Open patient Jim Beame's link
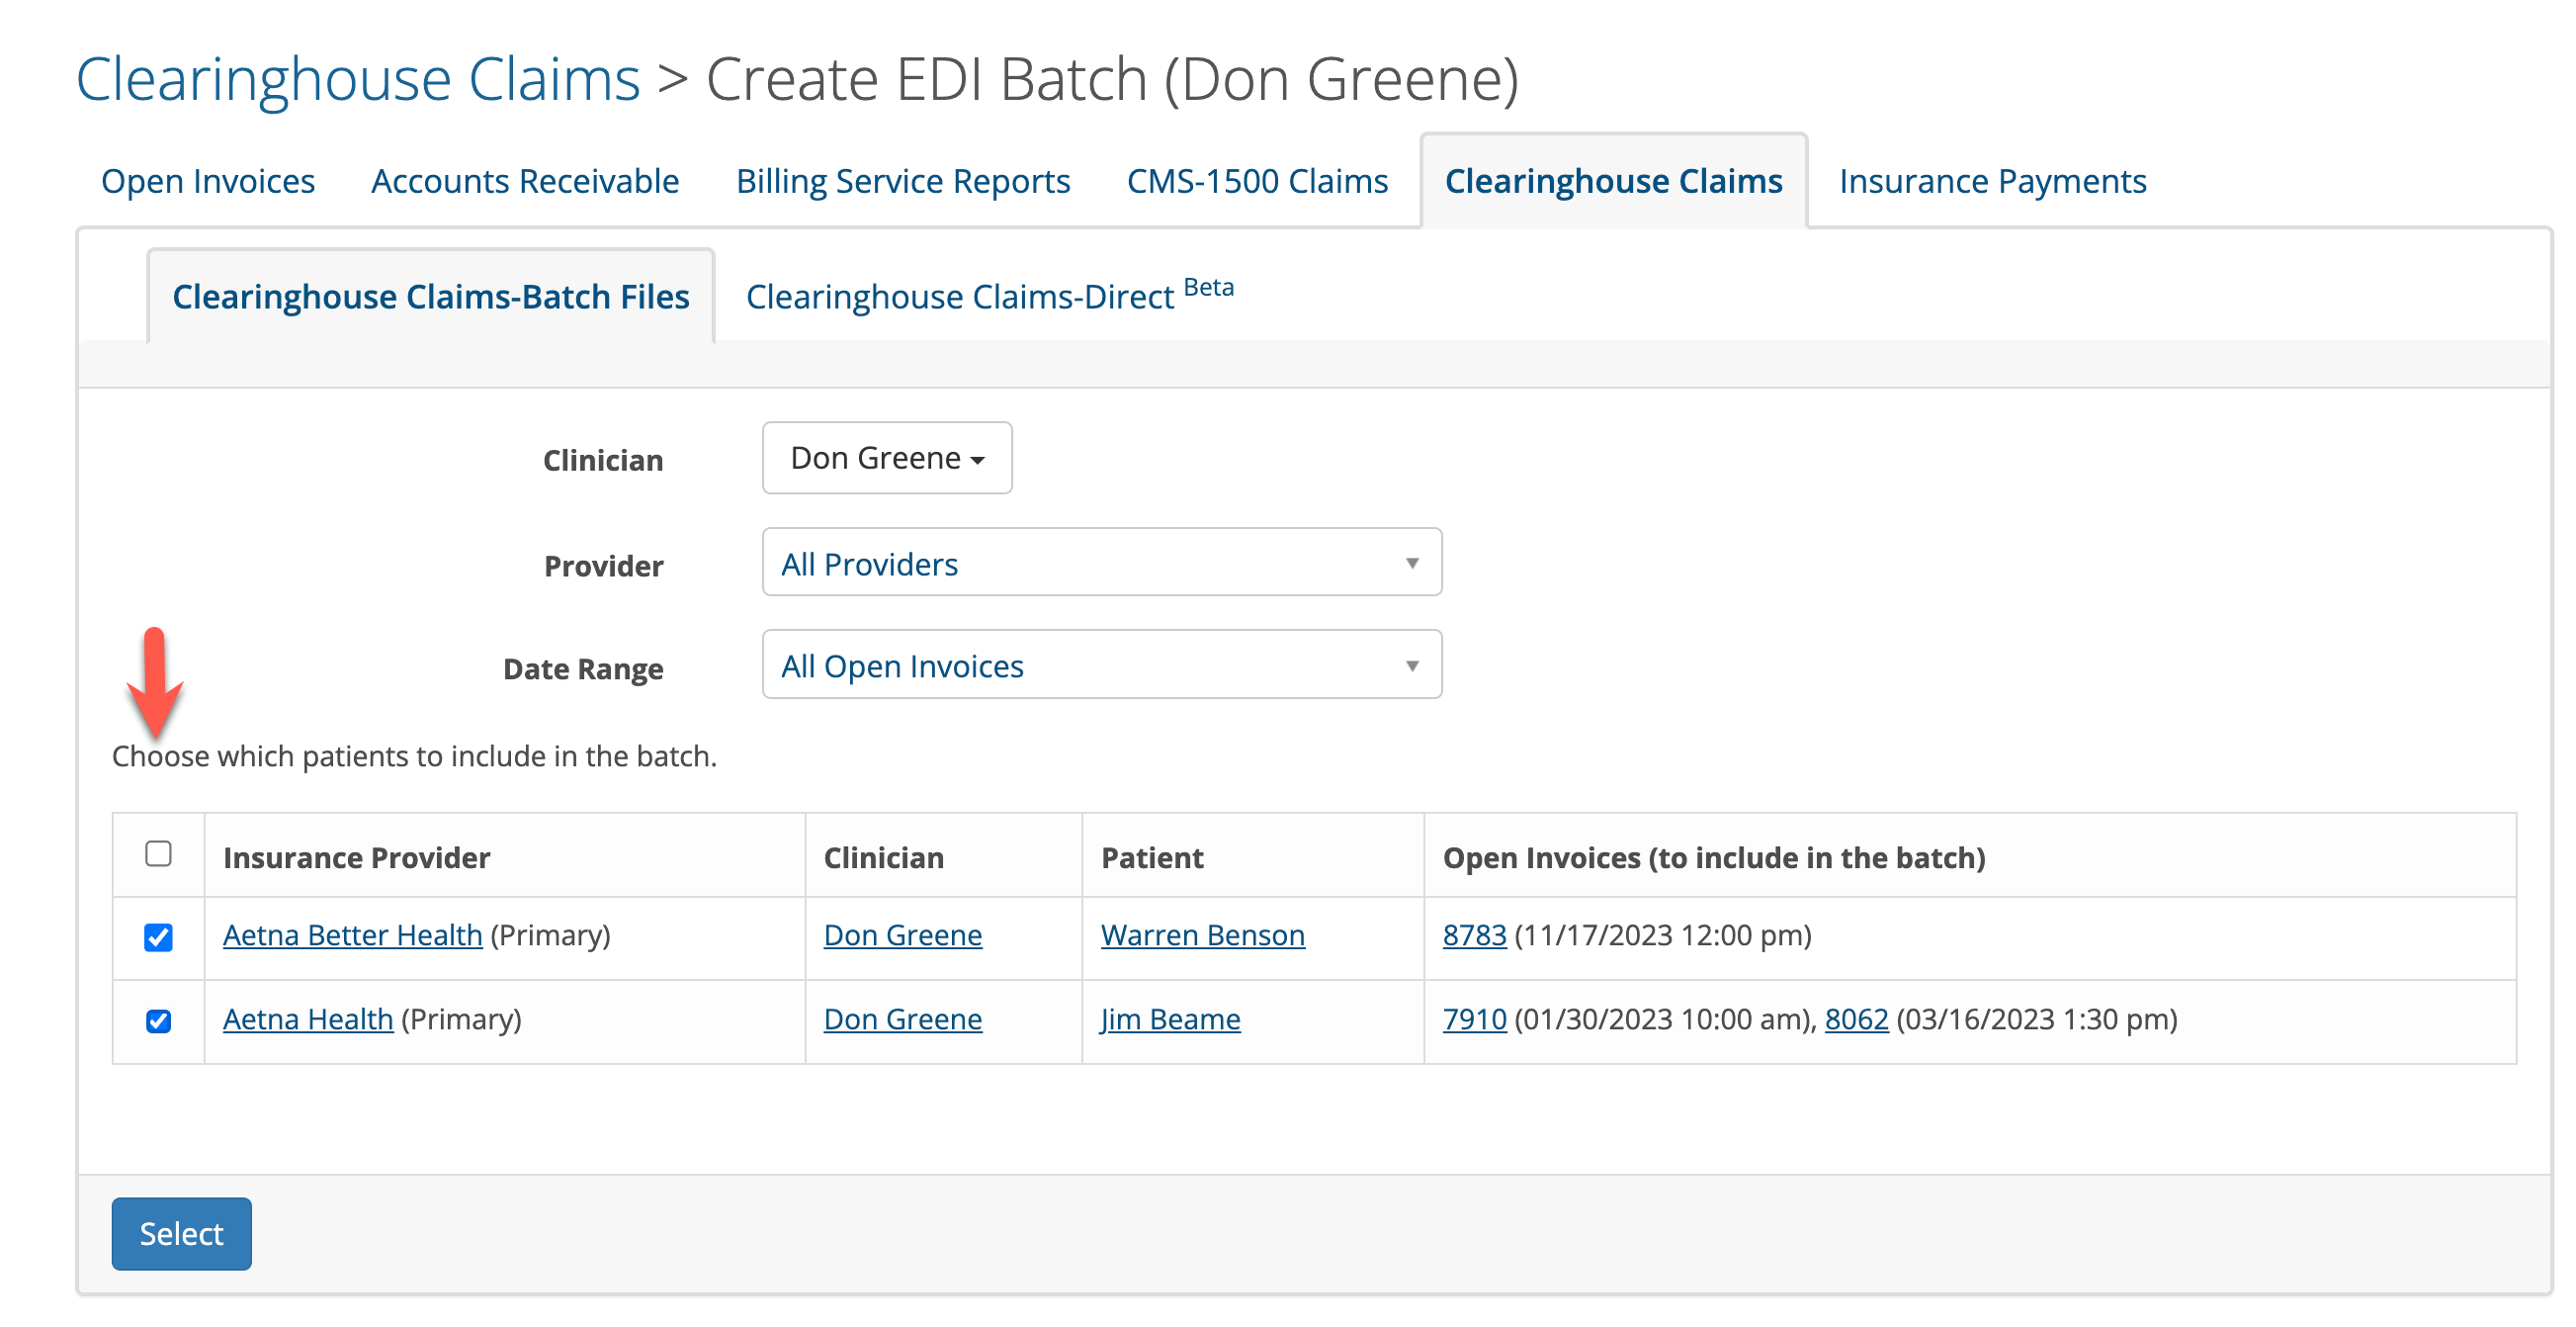2576x1327 pixels. (x=1170, y=1019)
